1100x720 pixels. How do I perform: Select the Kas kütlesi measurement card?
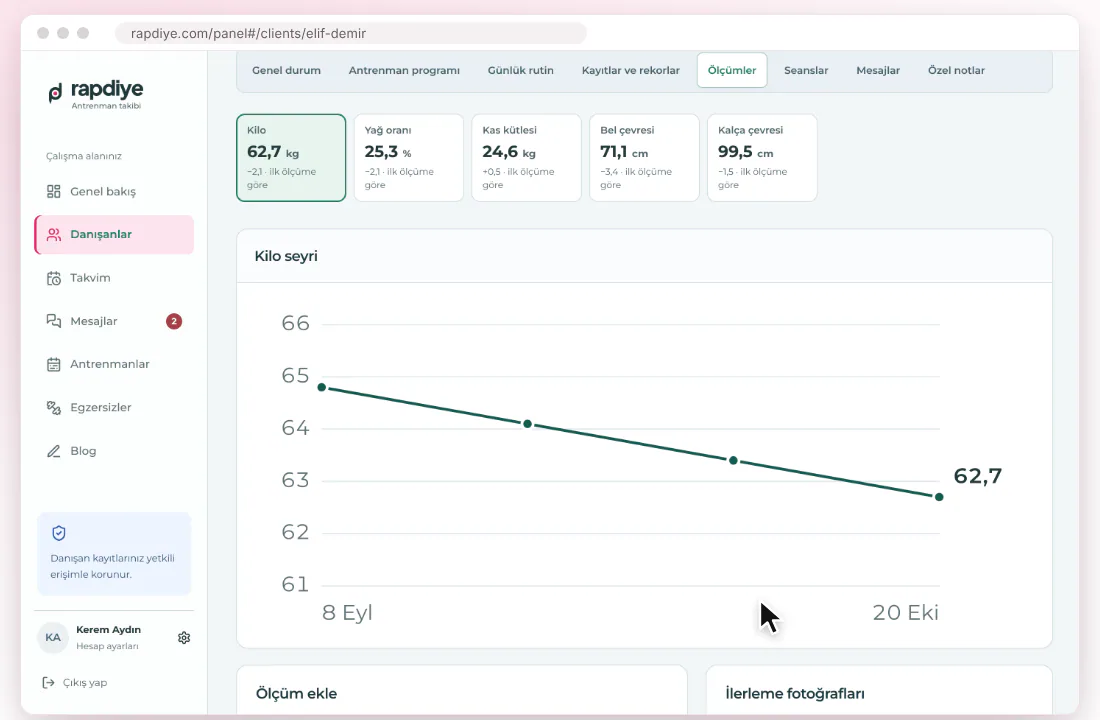[x=527, y=158]
